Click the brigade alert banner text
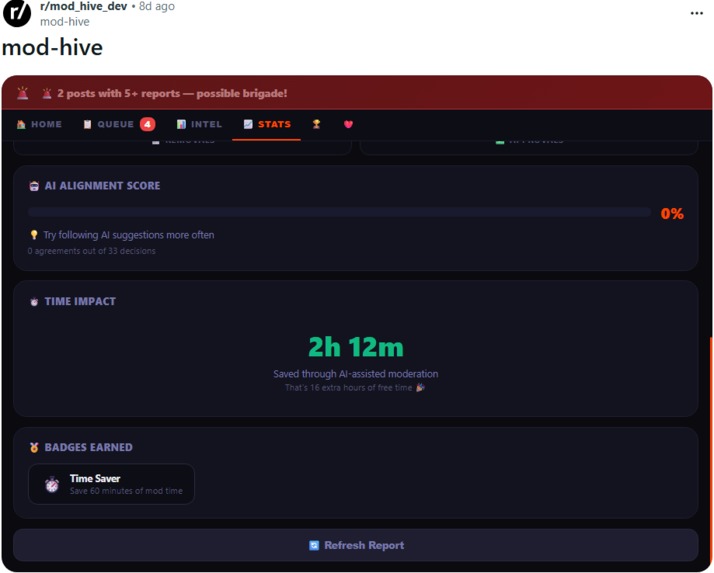 [172, 93]
